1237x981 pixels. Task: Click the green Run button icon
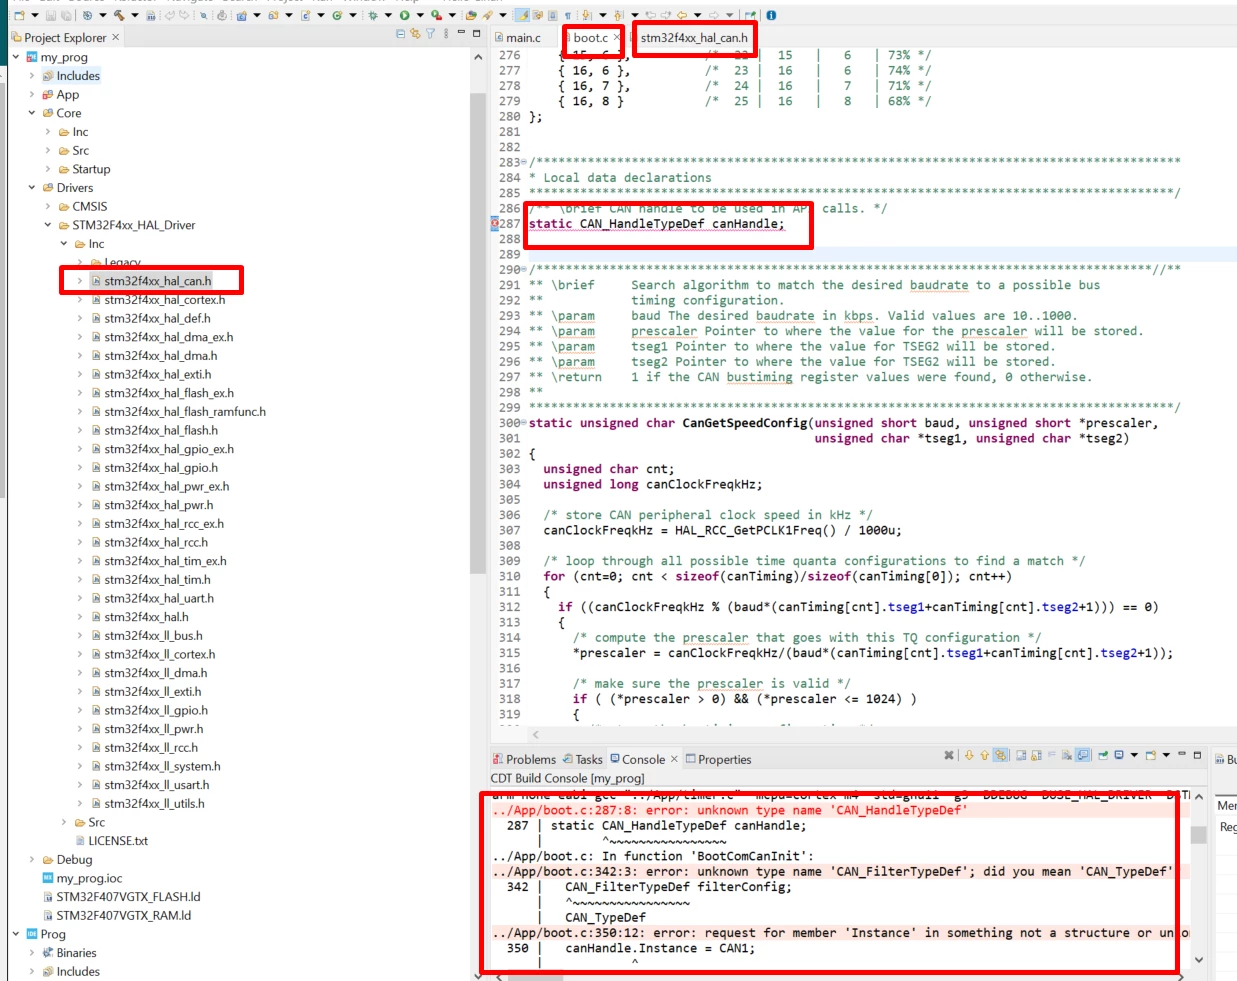[404, 15]
